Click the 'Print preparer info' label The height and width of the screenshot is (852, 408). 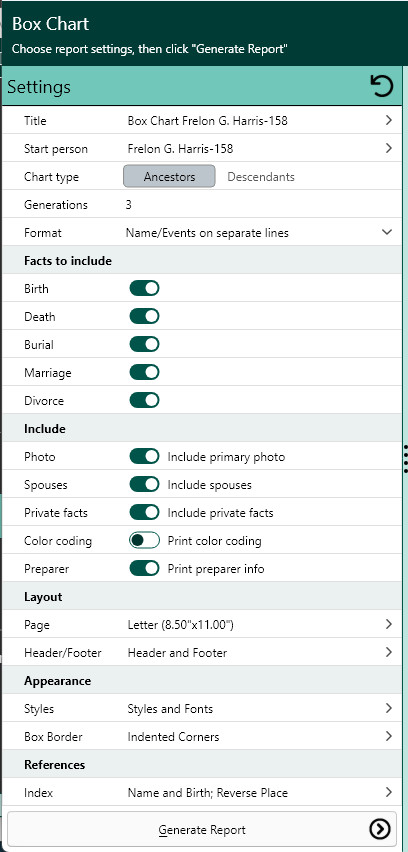tap(216, 569)
